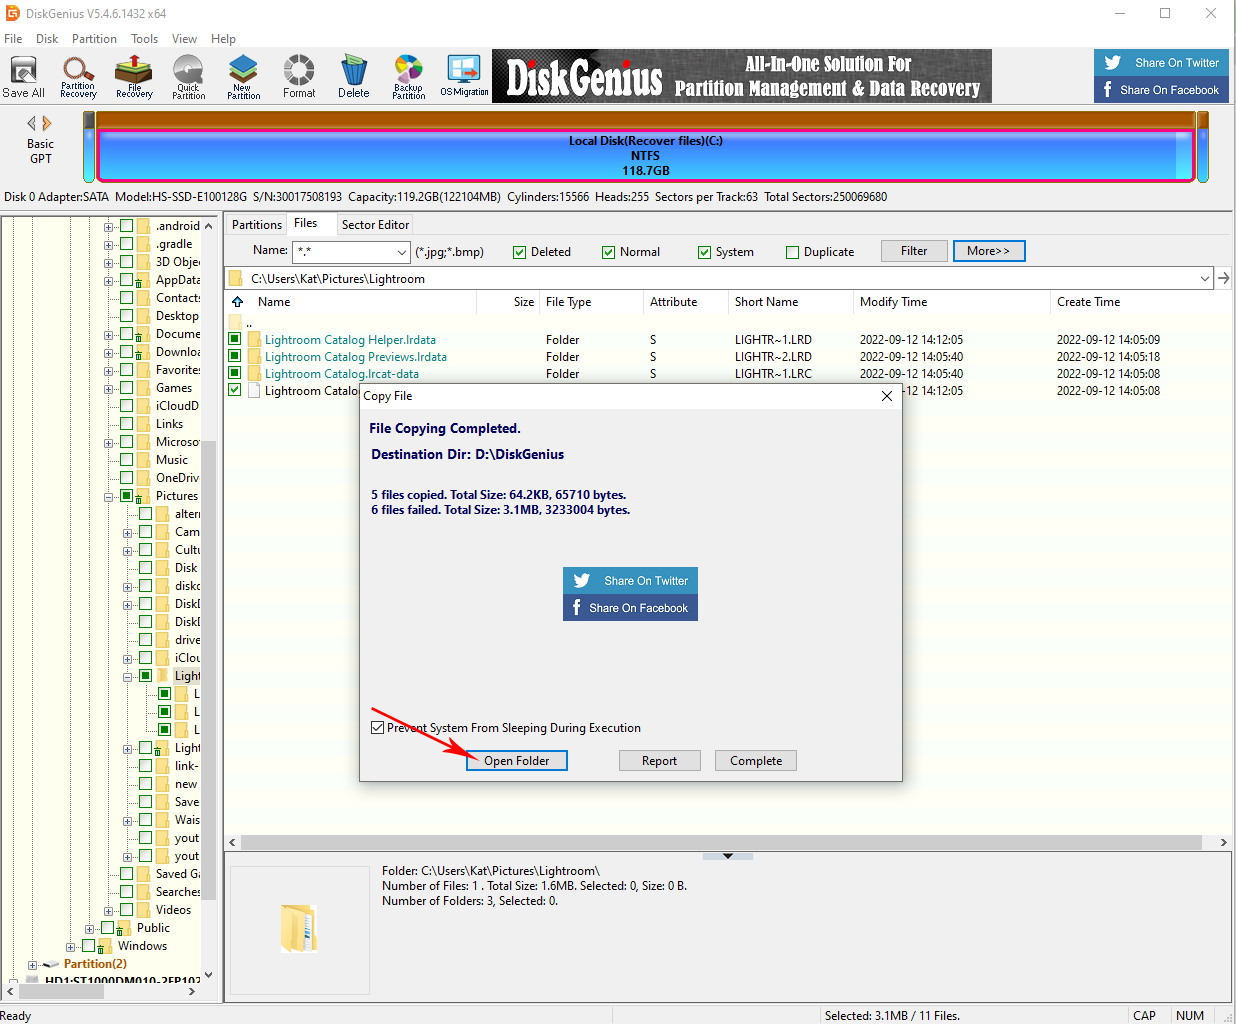Click the Complete button
The height and width of the screenshot is (1024, 1236).
[756, 761]
